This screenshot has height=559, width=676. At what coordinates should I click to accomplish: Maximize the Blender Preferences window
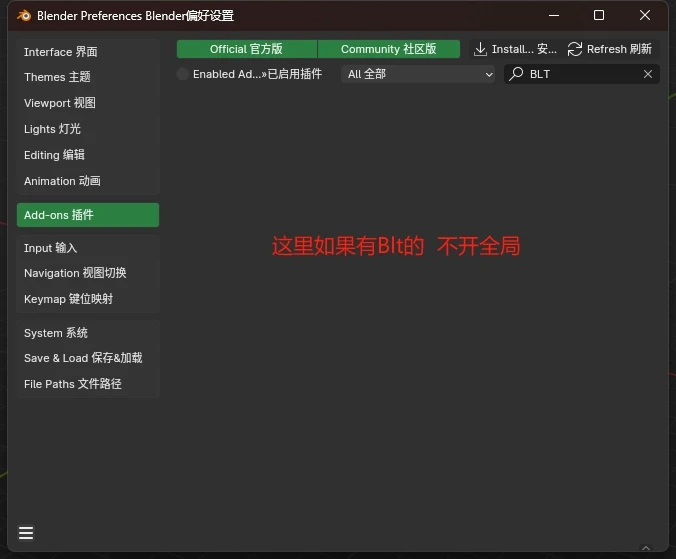tap(599, 16)
